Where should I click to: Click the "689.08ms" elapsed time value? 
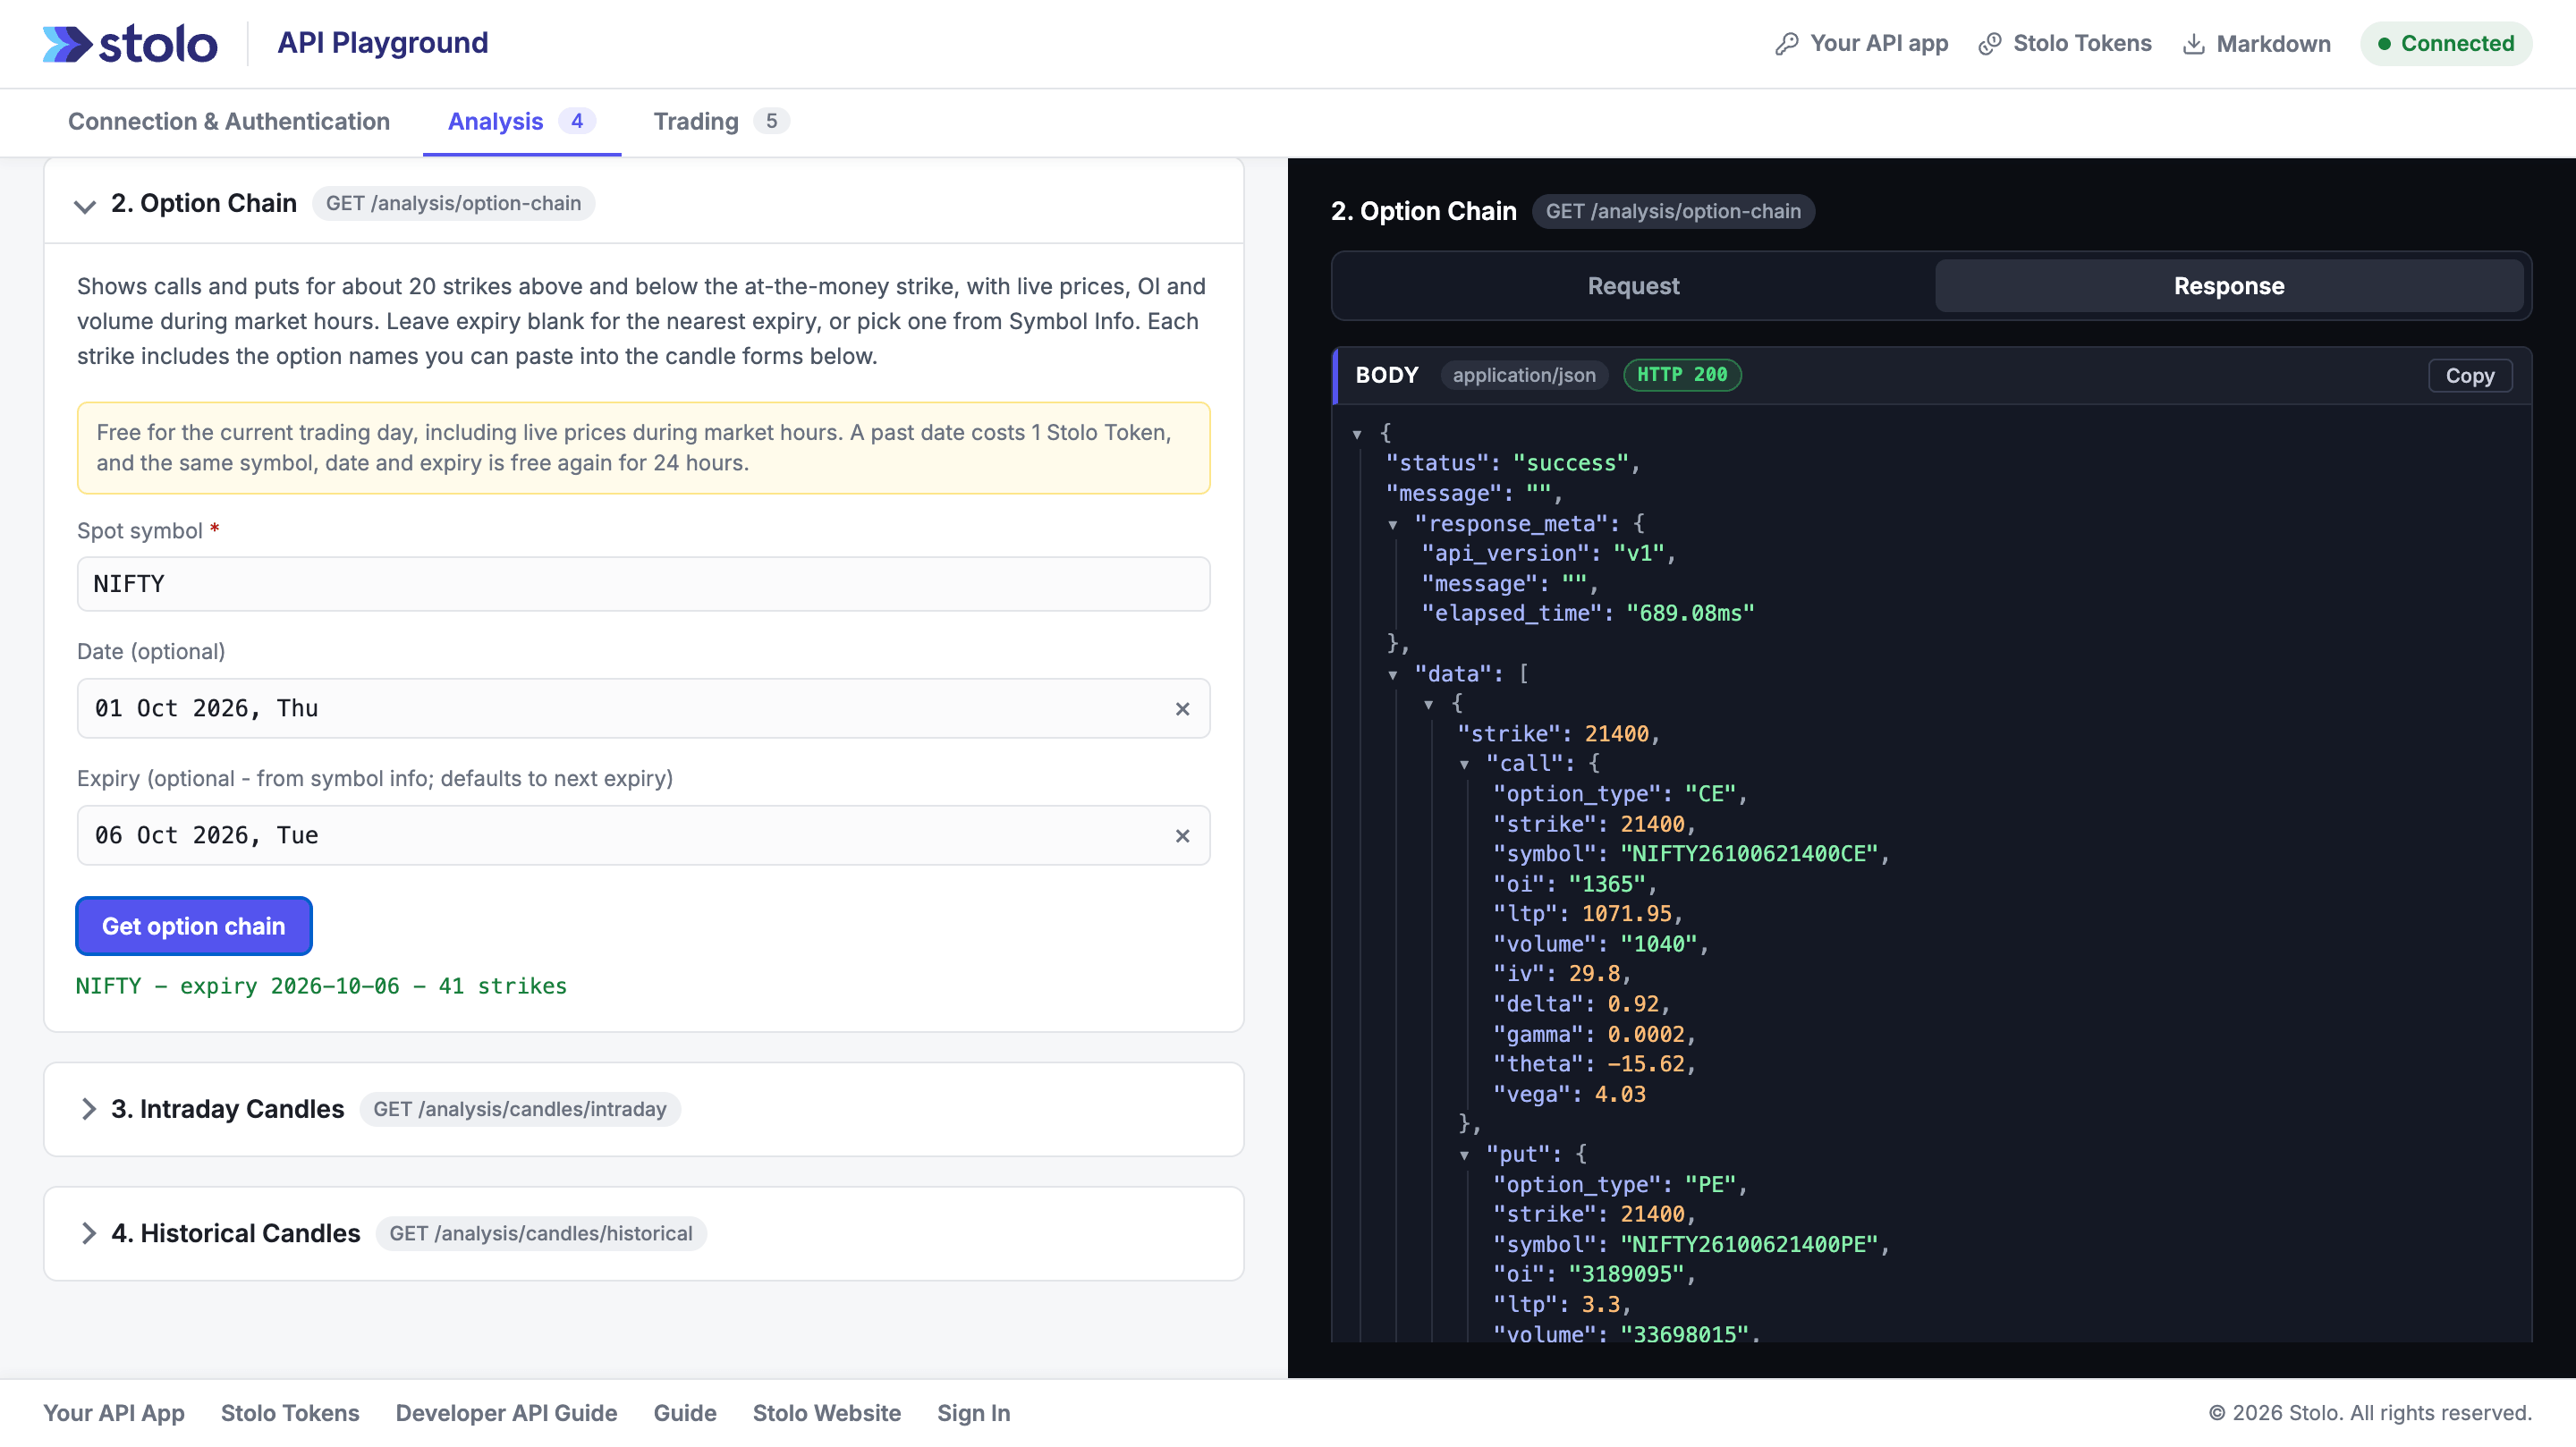point(1690,614)
